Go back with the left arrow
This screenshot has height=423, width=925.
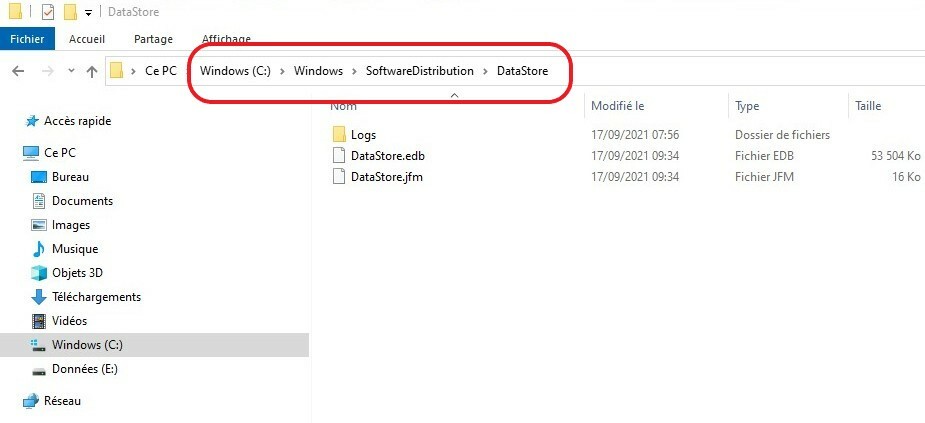tap(18, 71)
